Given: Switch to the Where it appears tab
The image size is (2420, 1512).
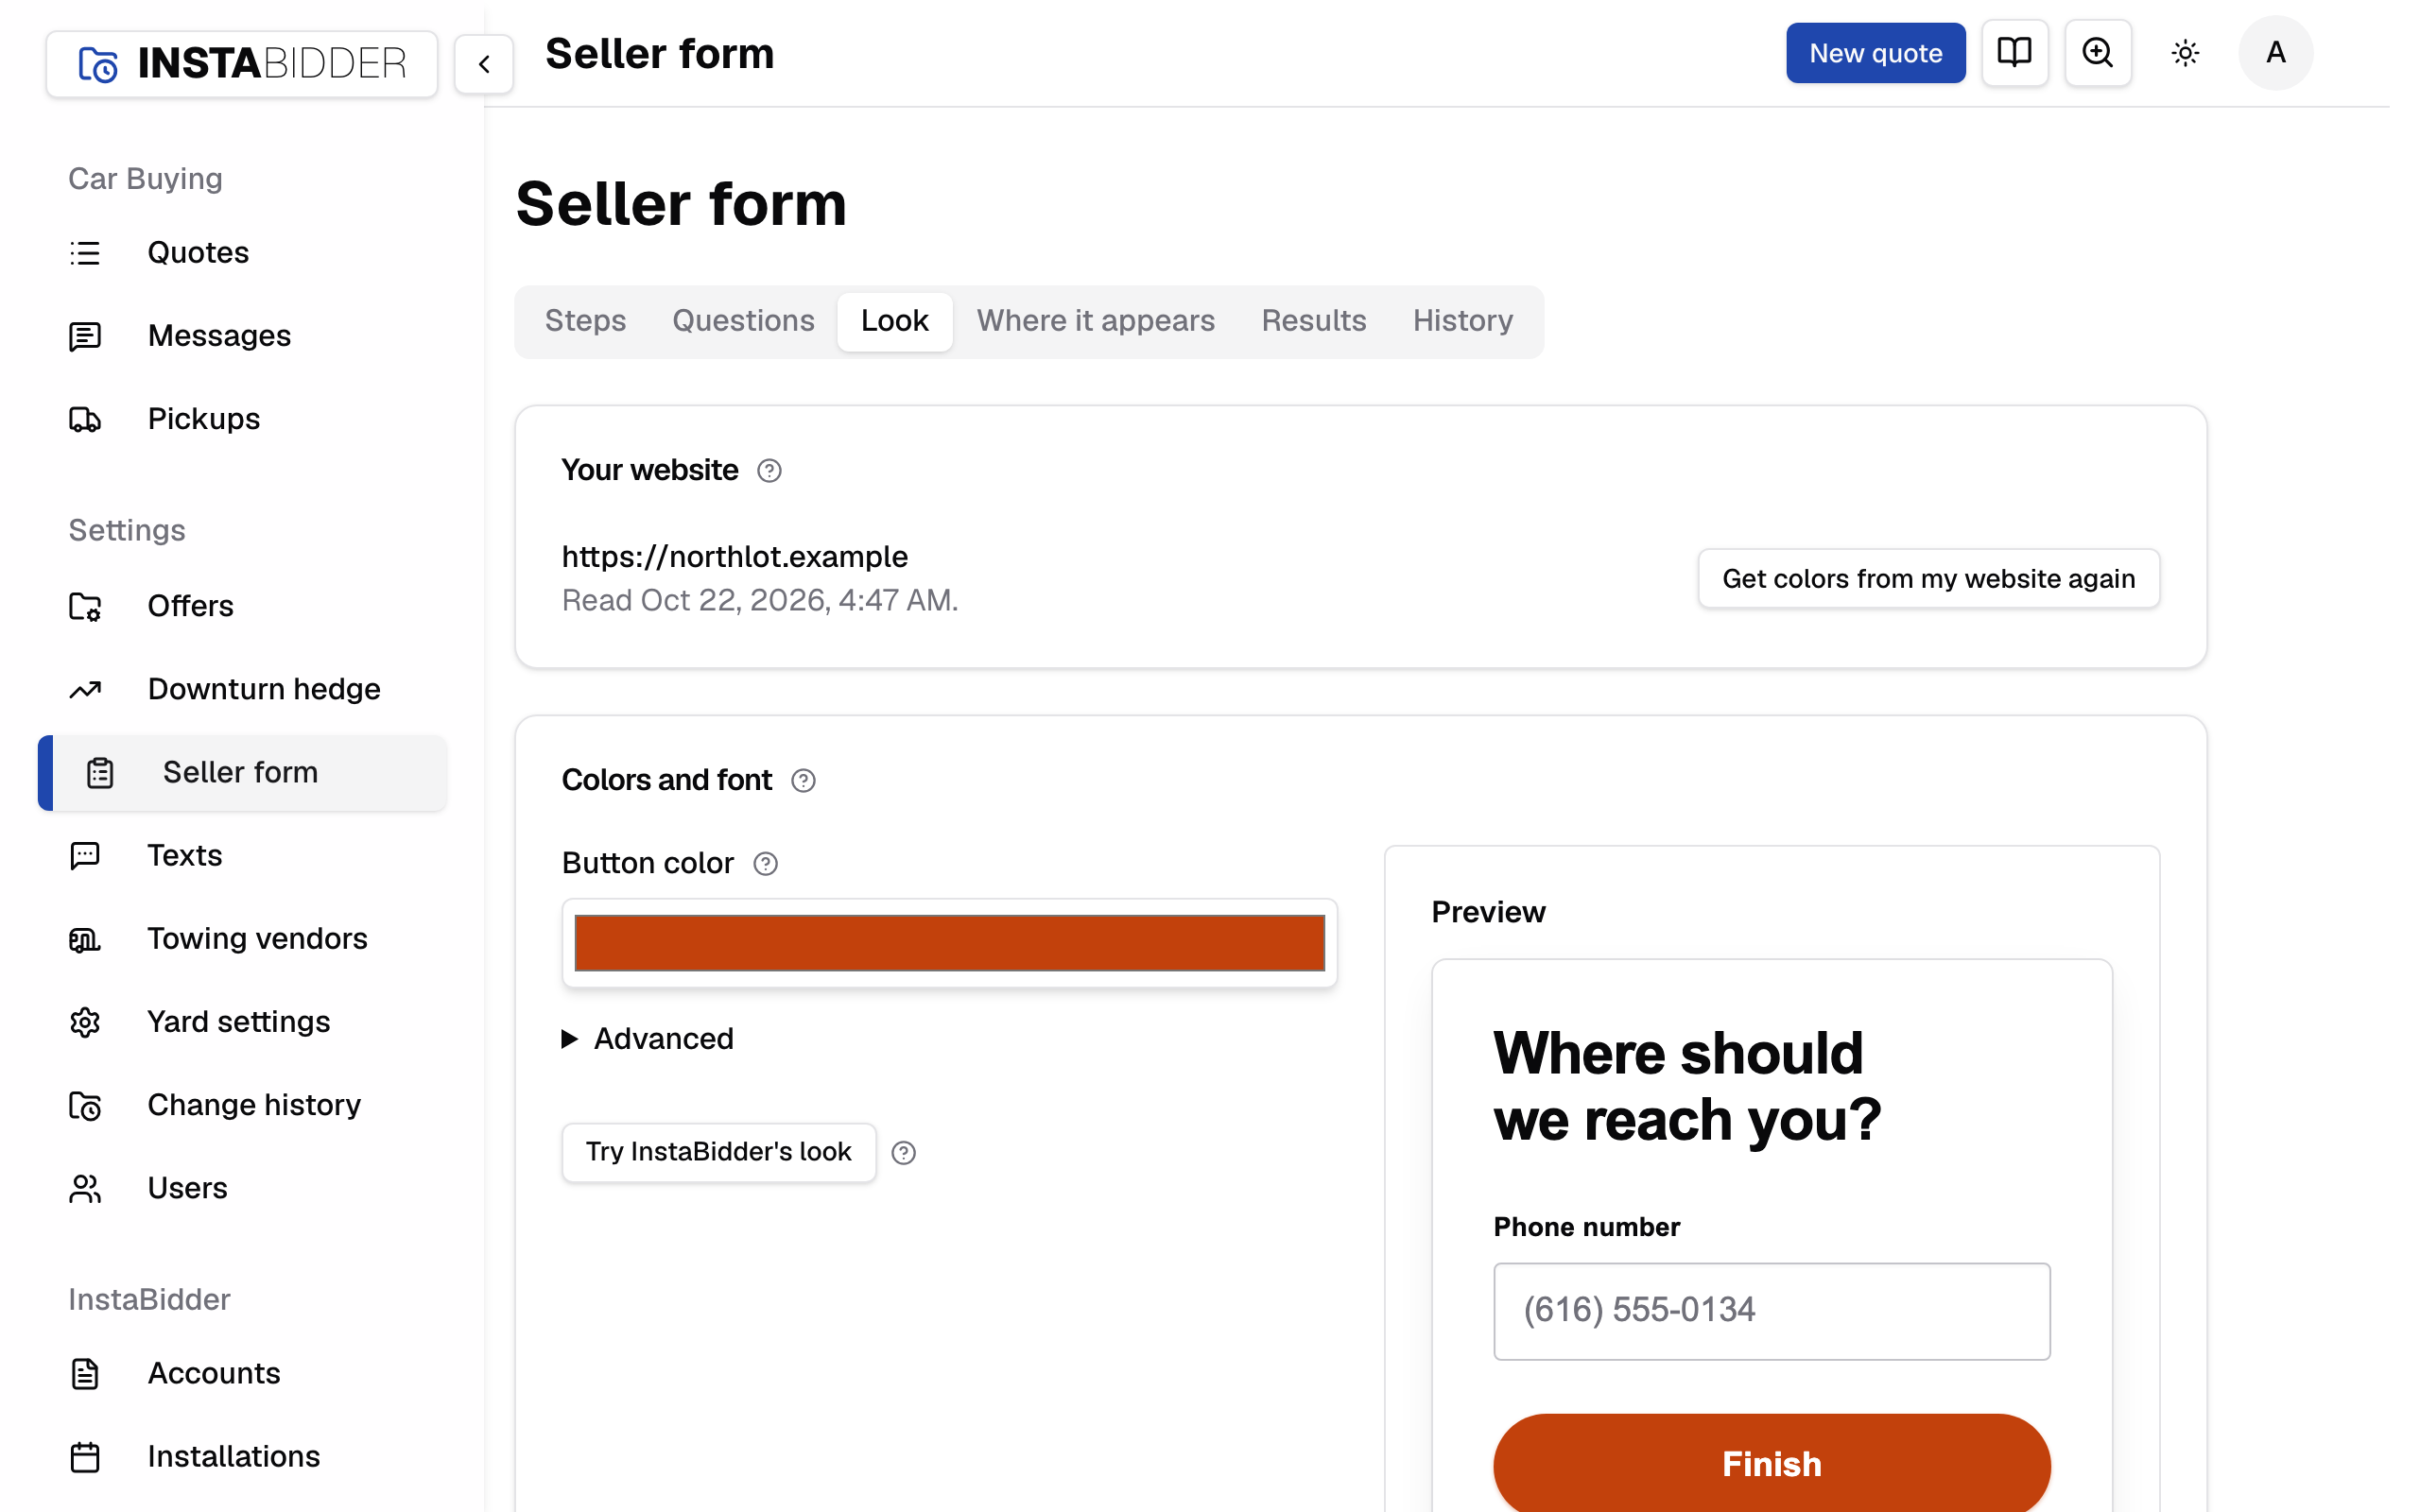Looking at the screenshot, I should coord(1095,321).
